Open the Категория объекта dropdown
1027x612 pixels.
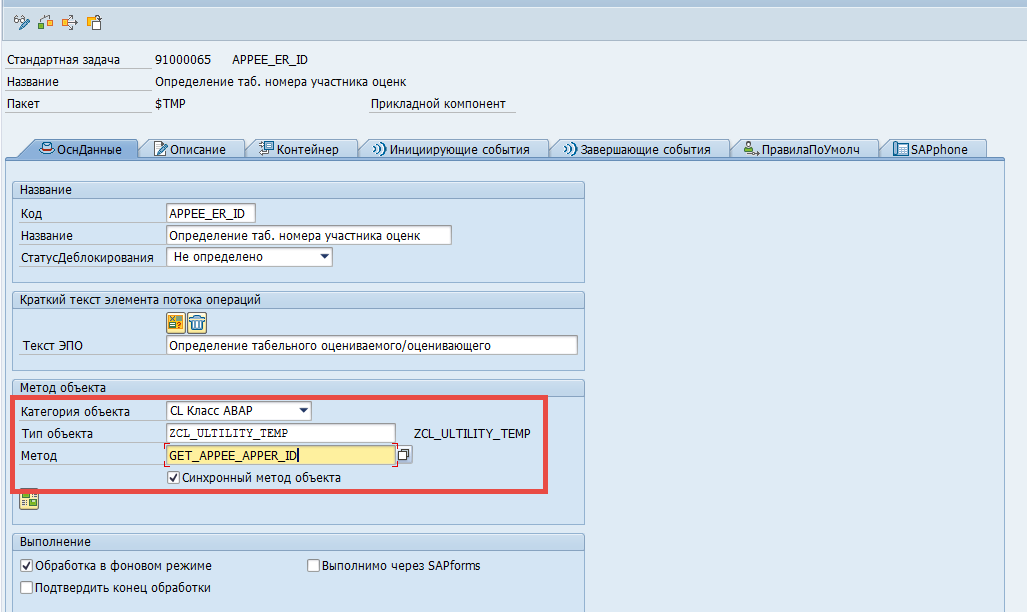point(302,410)
